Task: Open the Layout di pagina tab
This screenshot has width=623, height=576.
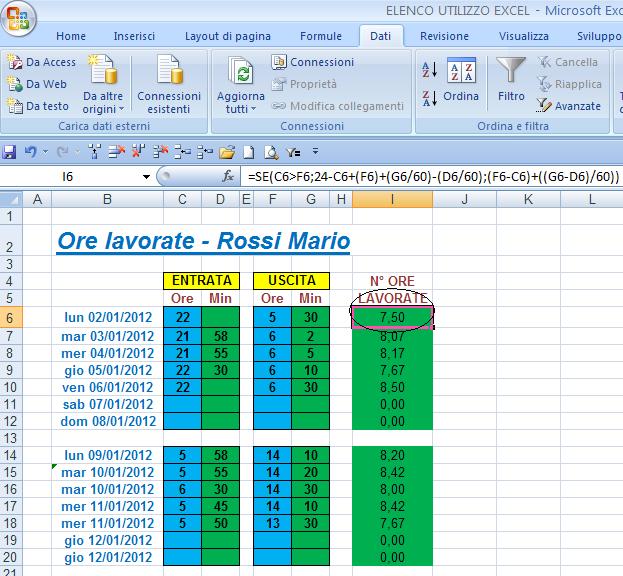Action: pyautogui.click(x=228, y=36)
